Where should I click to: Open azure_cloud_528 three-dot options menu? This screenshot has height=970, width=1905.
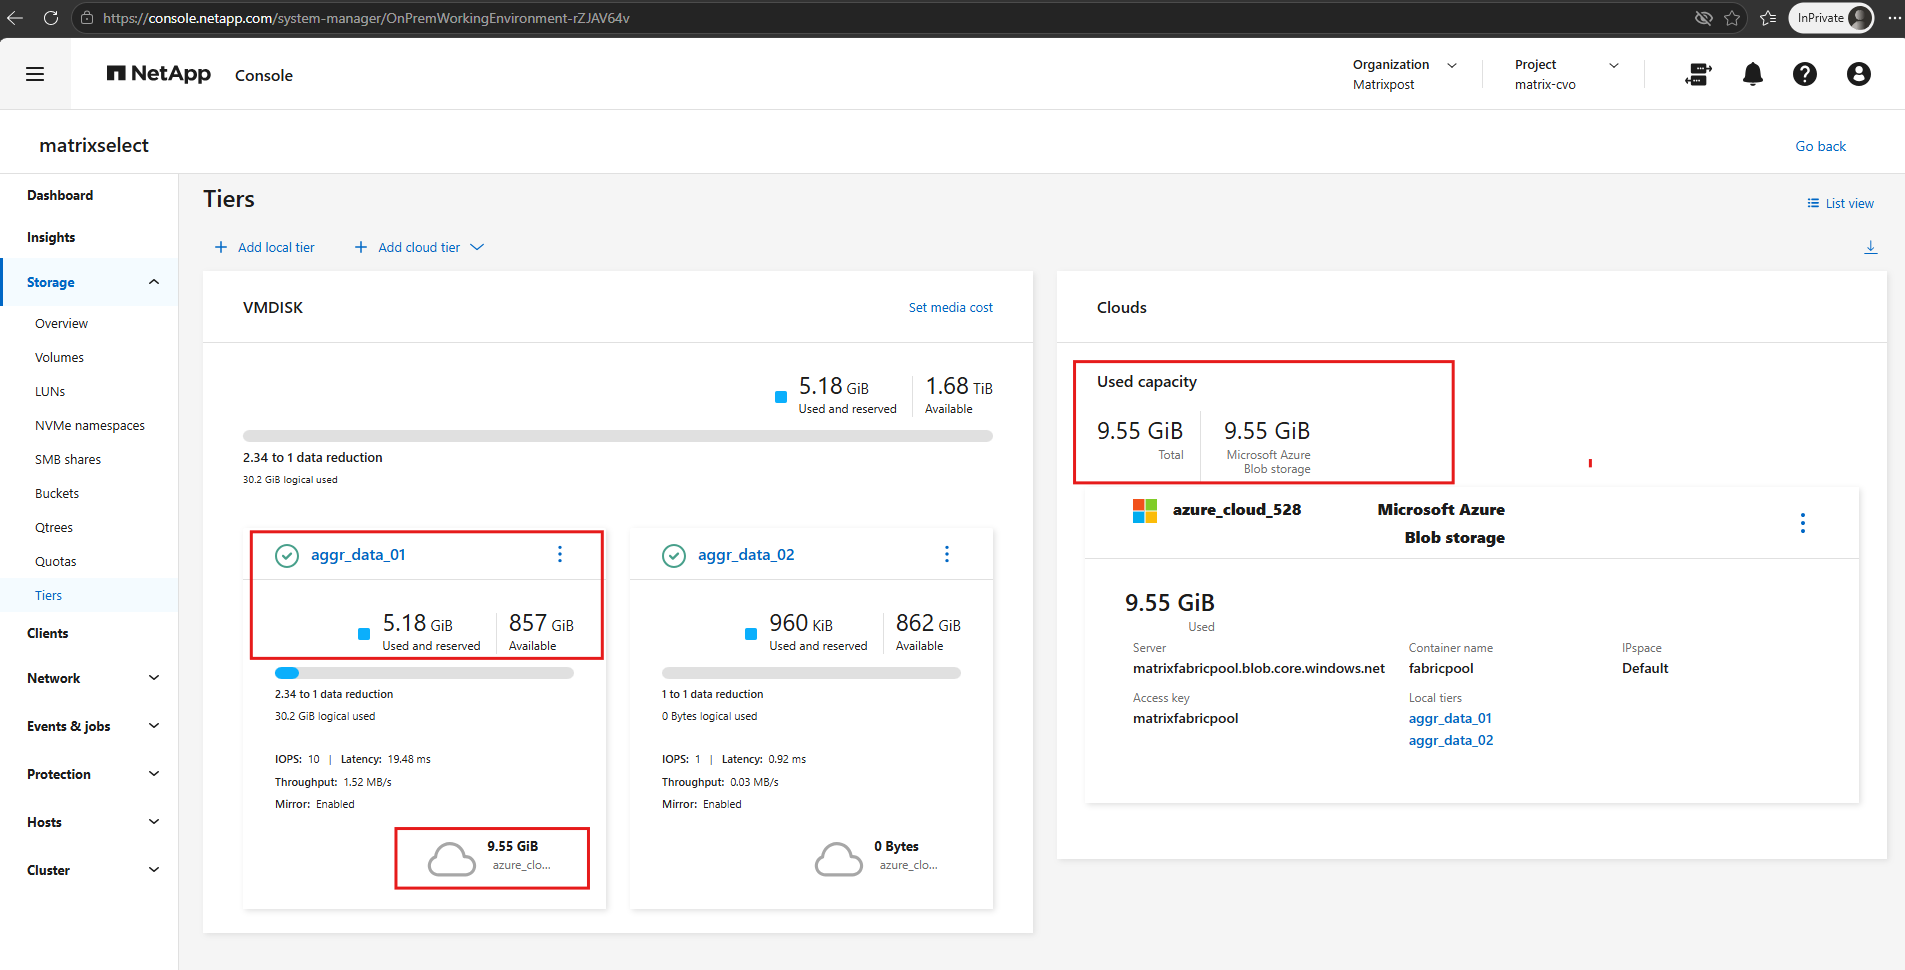1802,523
